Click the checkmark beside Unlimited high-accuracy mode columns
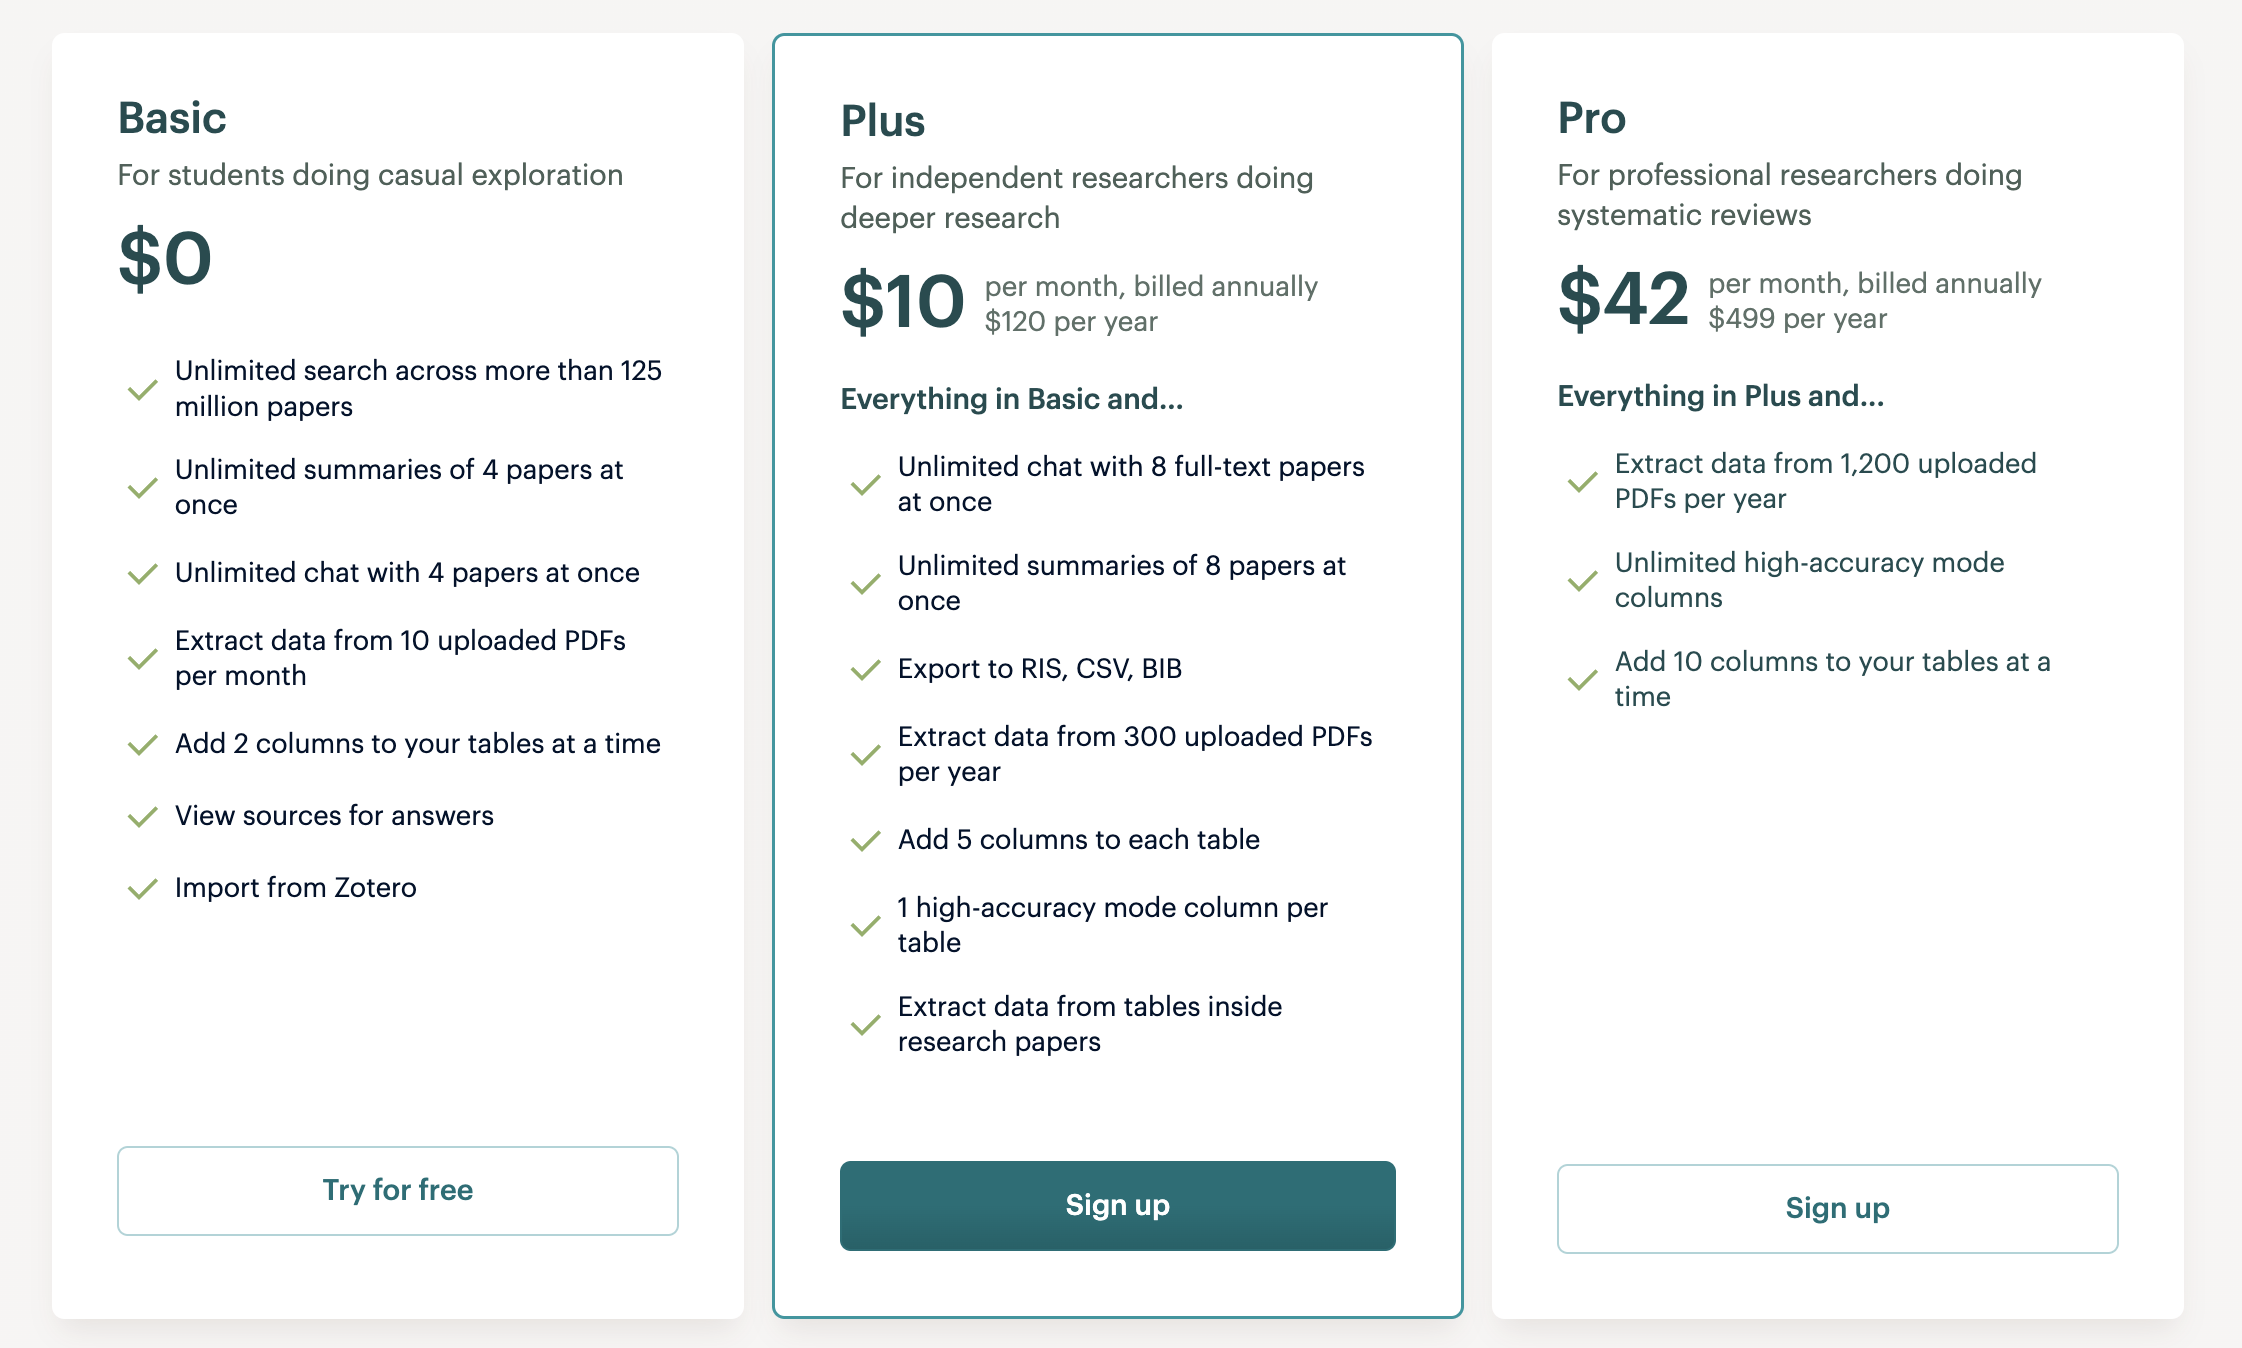The image size is (2242, 1348). point(1582,580)
